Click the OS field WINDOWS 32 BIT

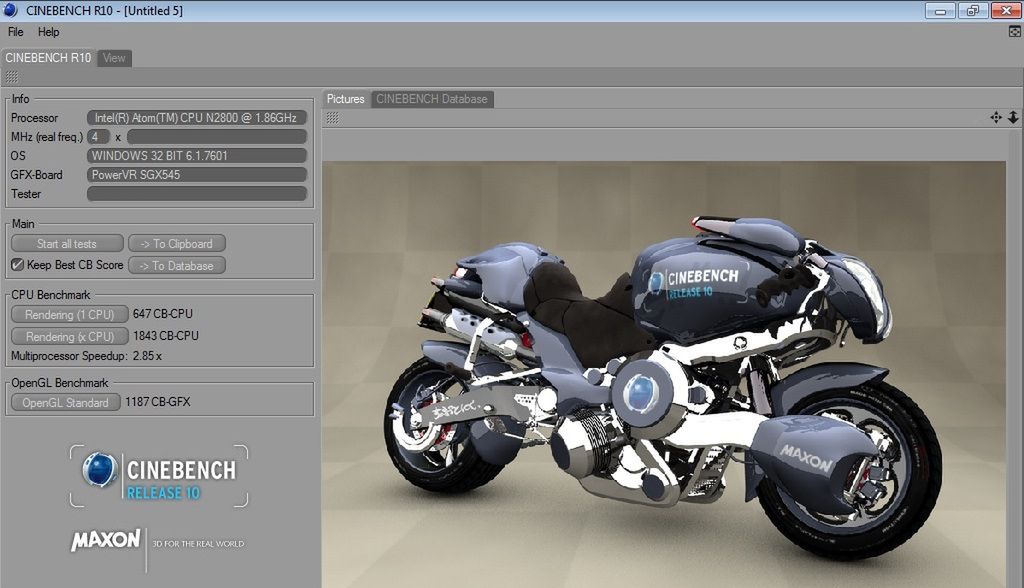tap(197, 155)
